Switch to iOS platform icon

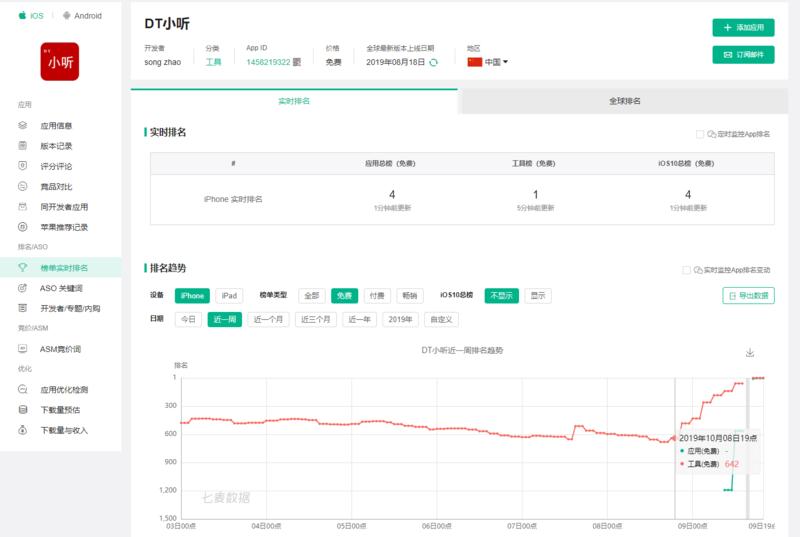[x=22, y=16]
